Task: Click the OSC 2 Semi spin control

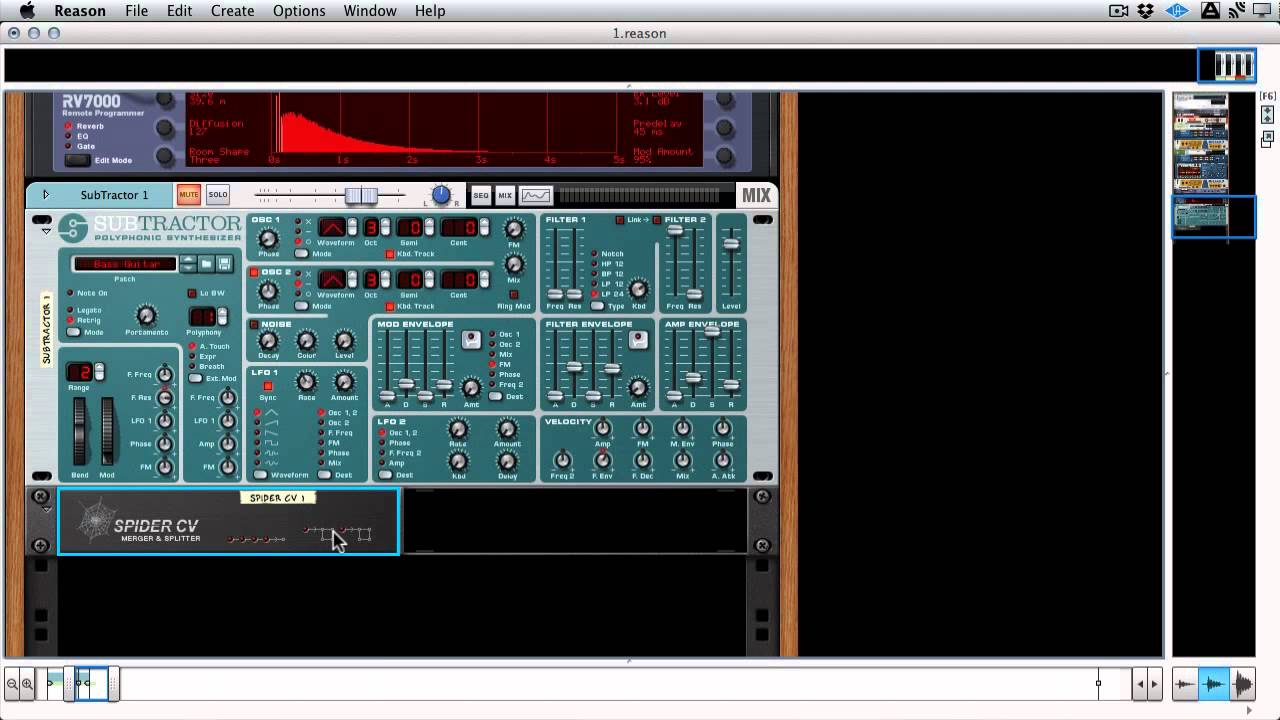Action: (430, 280)
